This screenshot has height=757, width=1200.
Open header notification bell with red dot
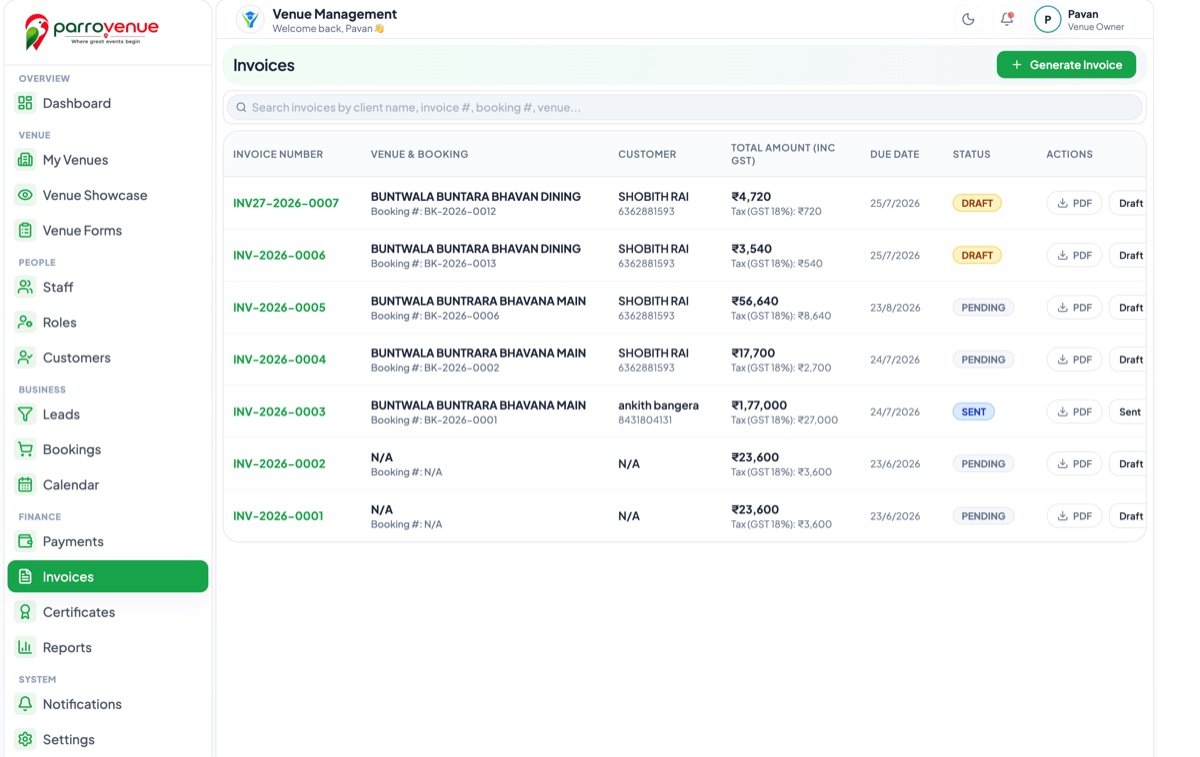1007,19
